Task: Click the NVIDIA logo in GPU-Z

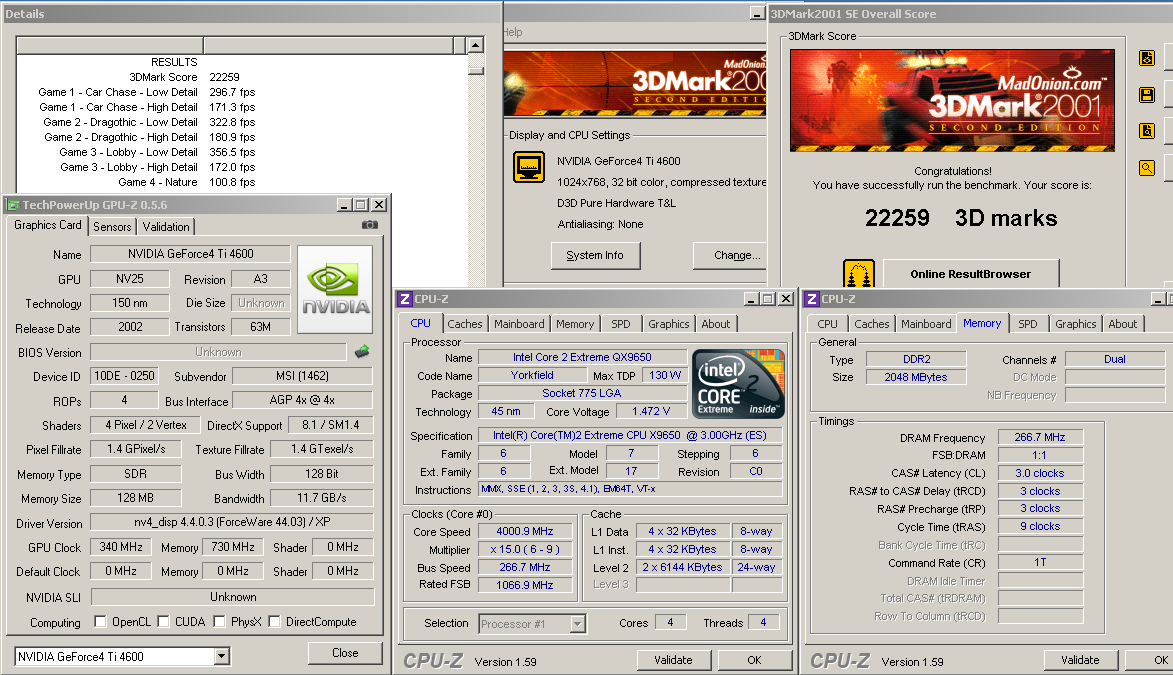Action: [335, 289]
